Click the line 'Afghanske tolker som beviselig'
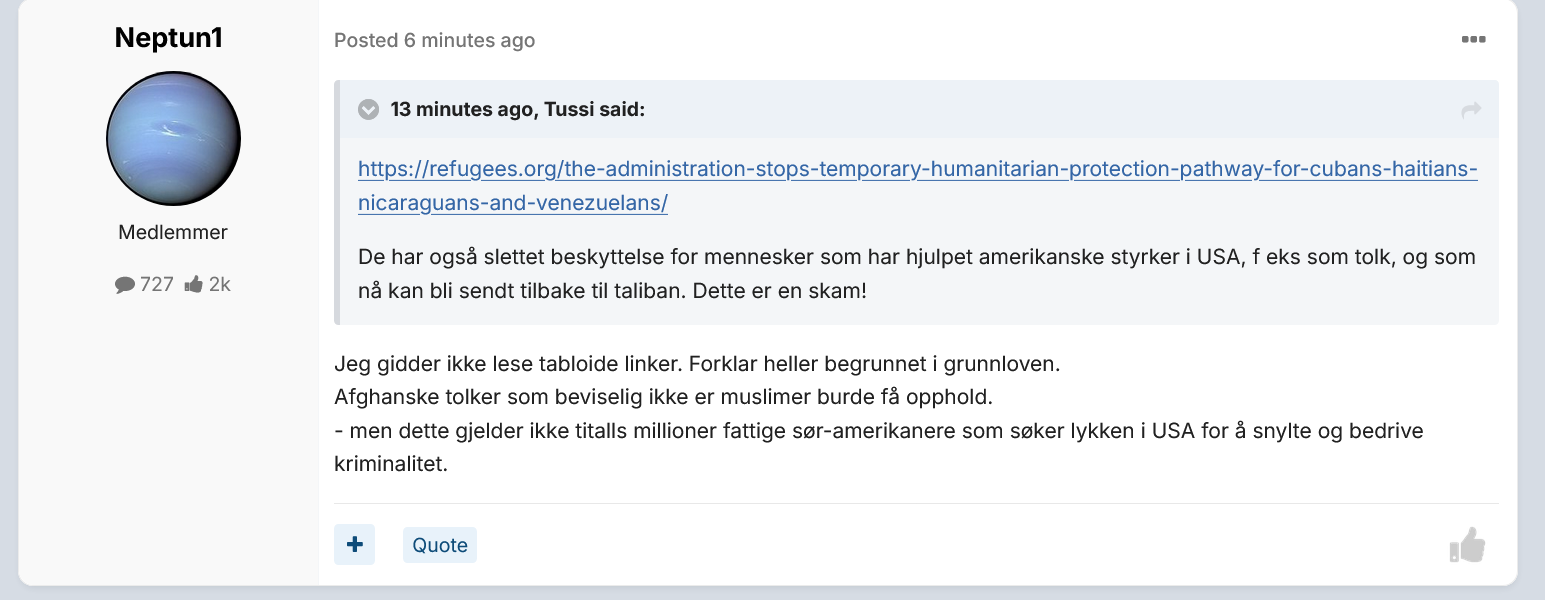The image size is (1545, 600). pos(663,397)
